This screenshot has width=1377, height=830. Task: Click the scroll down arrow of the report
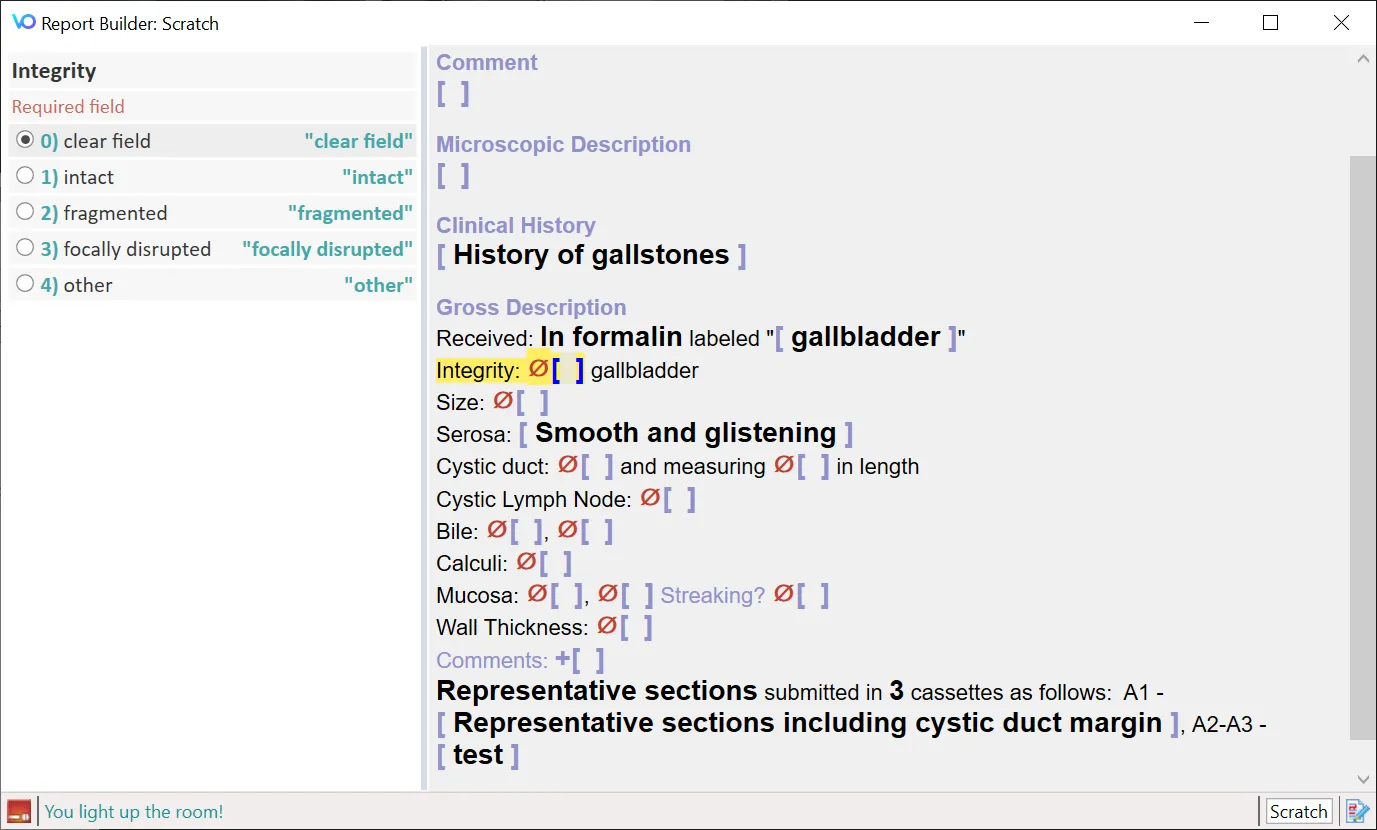coord(1363,778)
